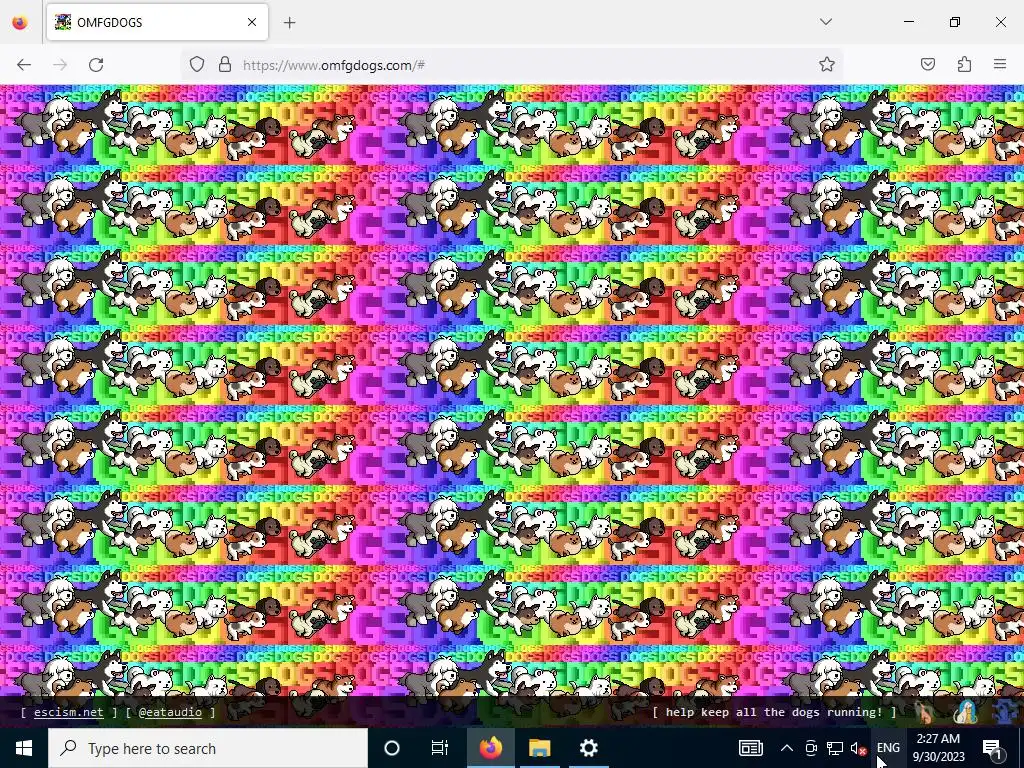Open the Windows Start menu

(24, 748)
